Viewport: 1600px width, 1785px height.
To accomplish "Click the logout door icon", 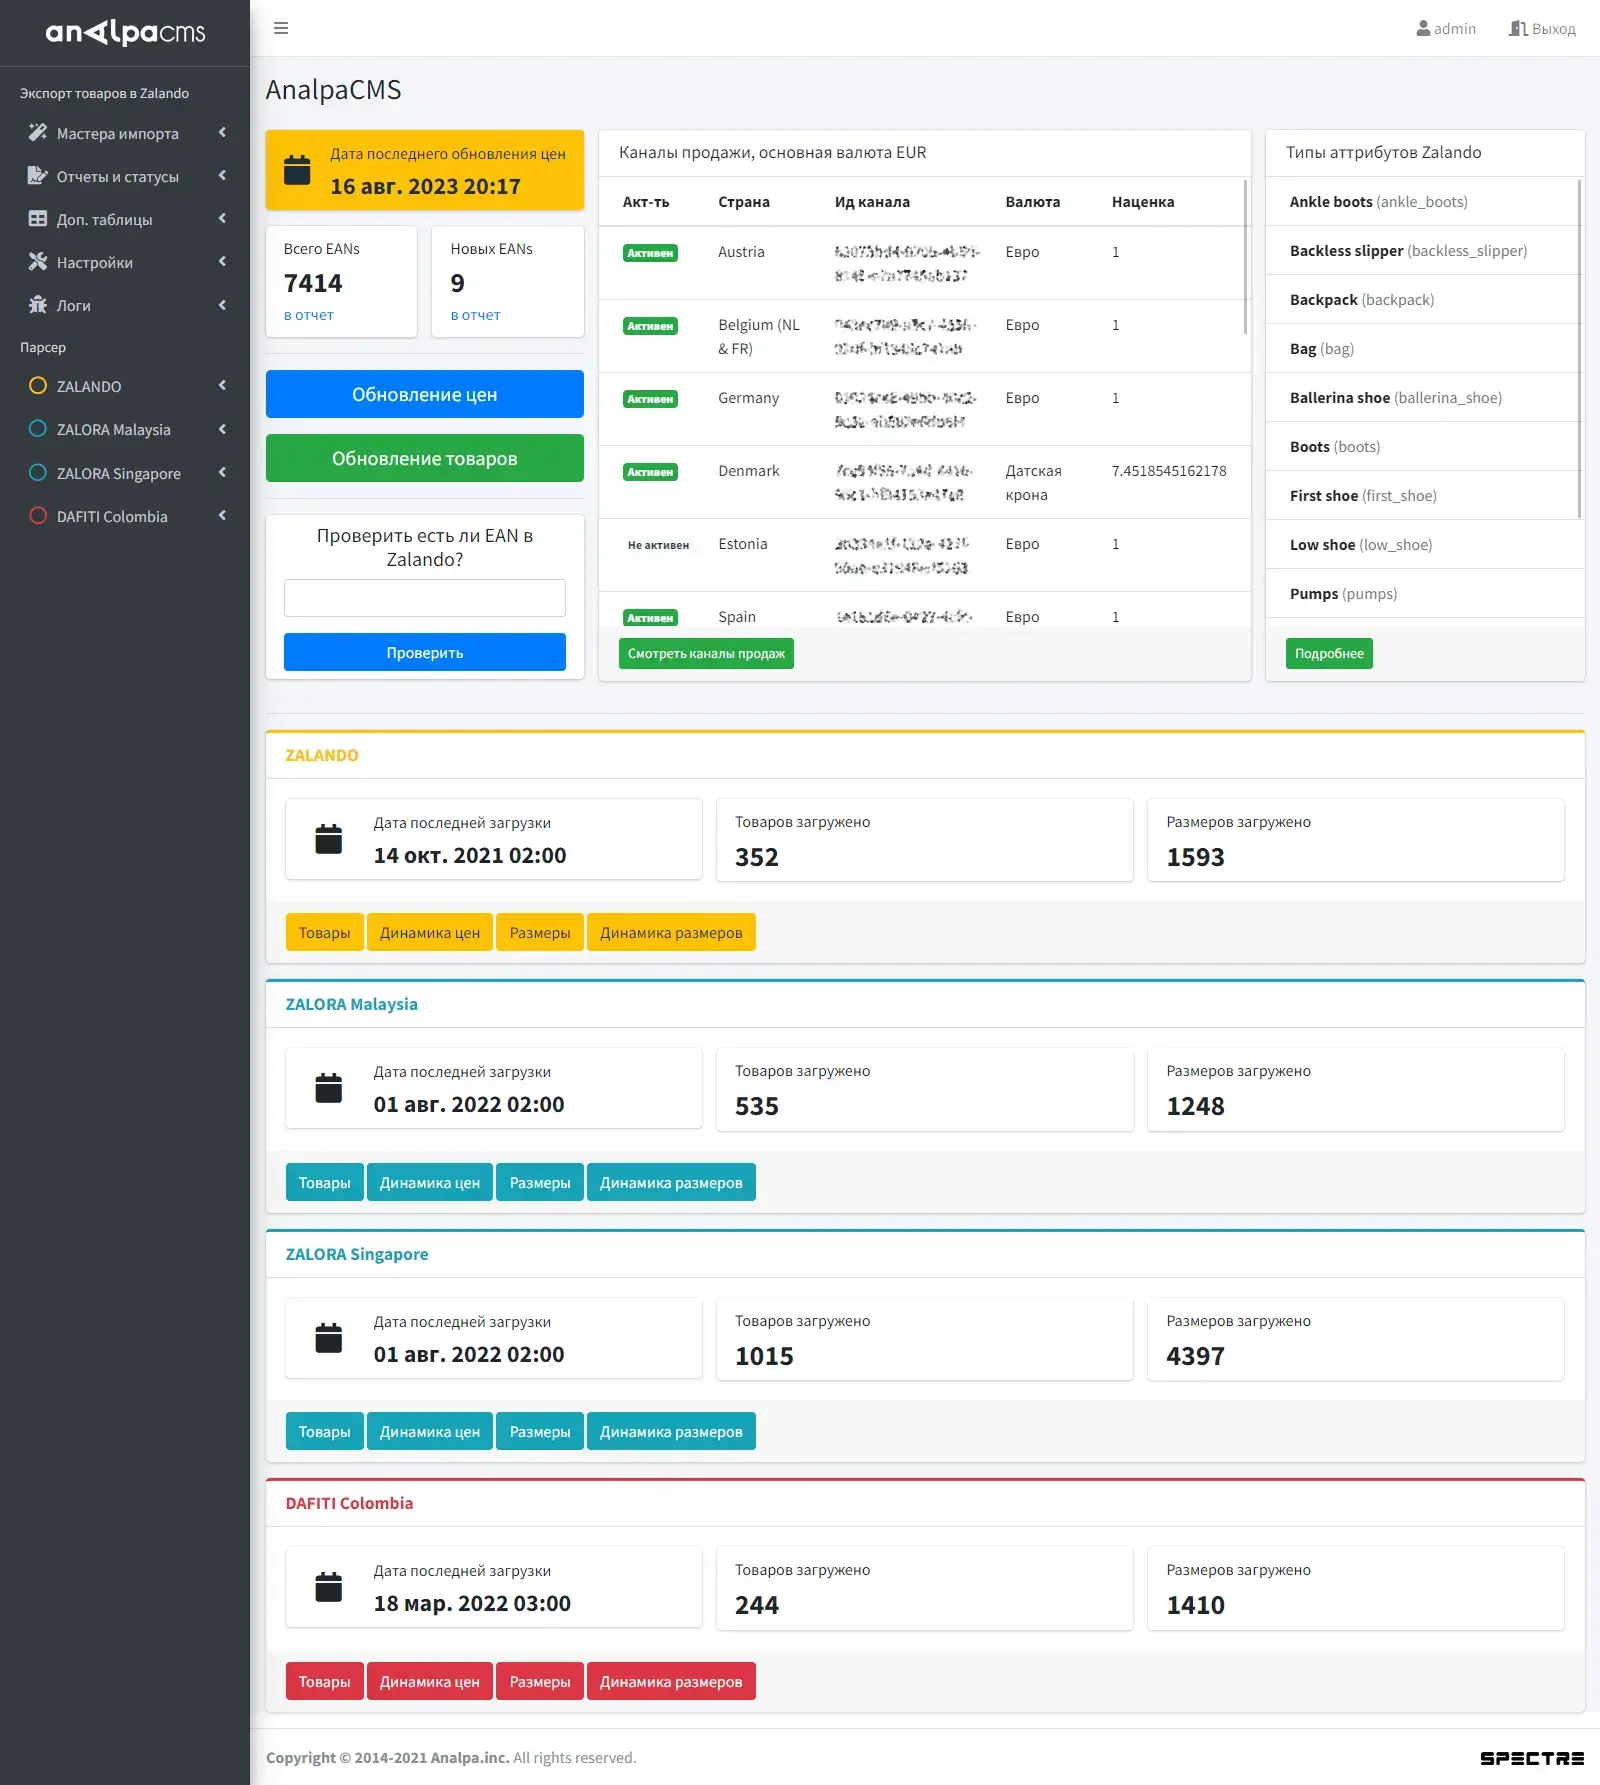I will coord(1518,29).
